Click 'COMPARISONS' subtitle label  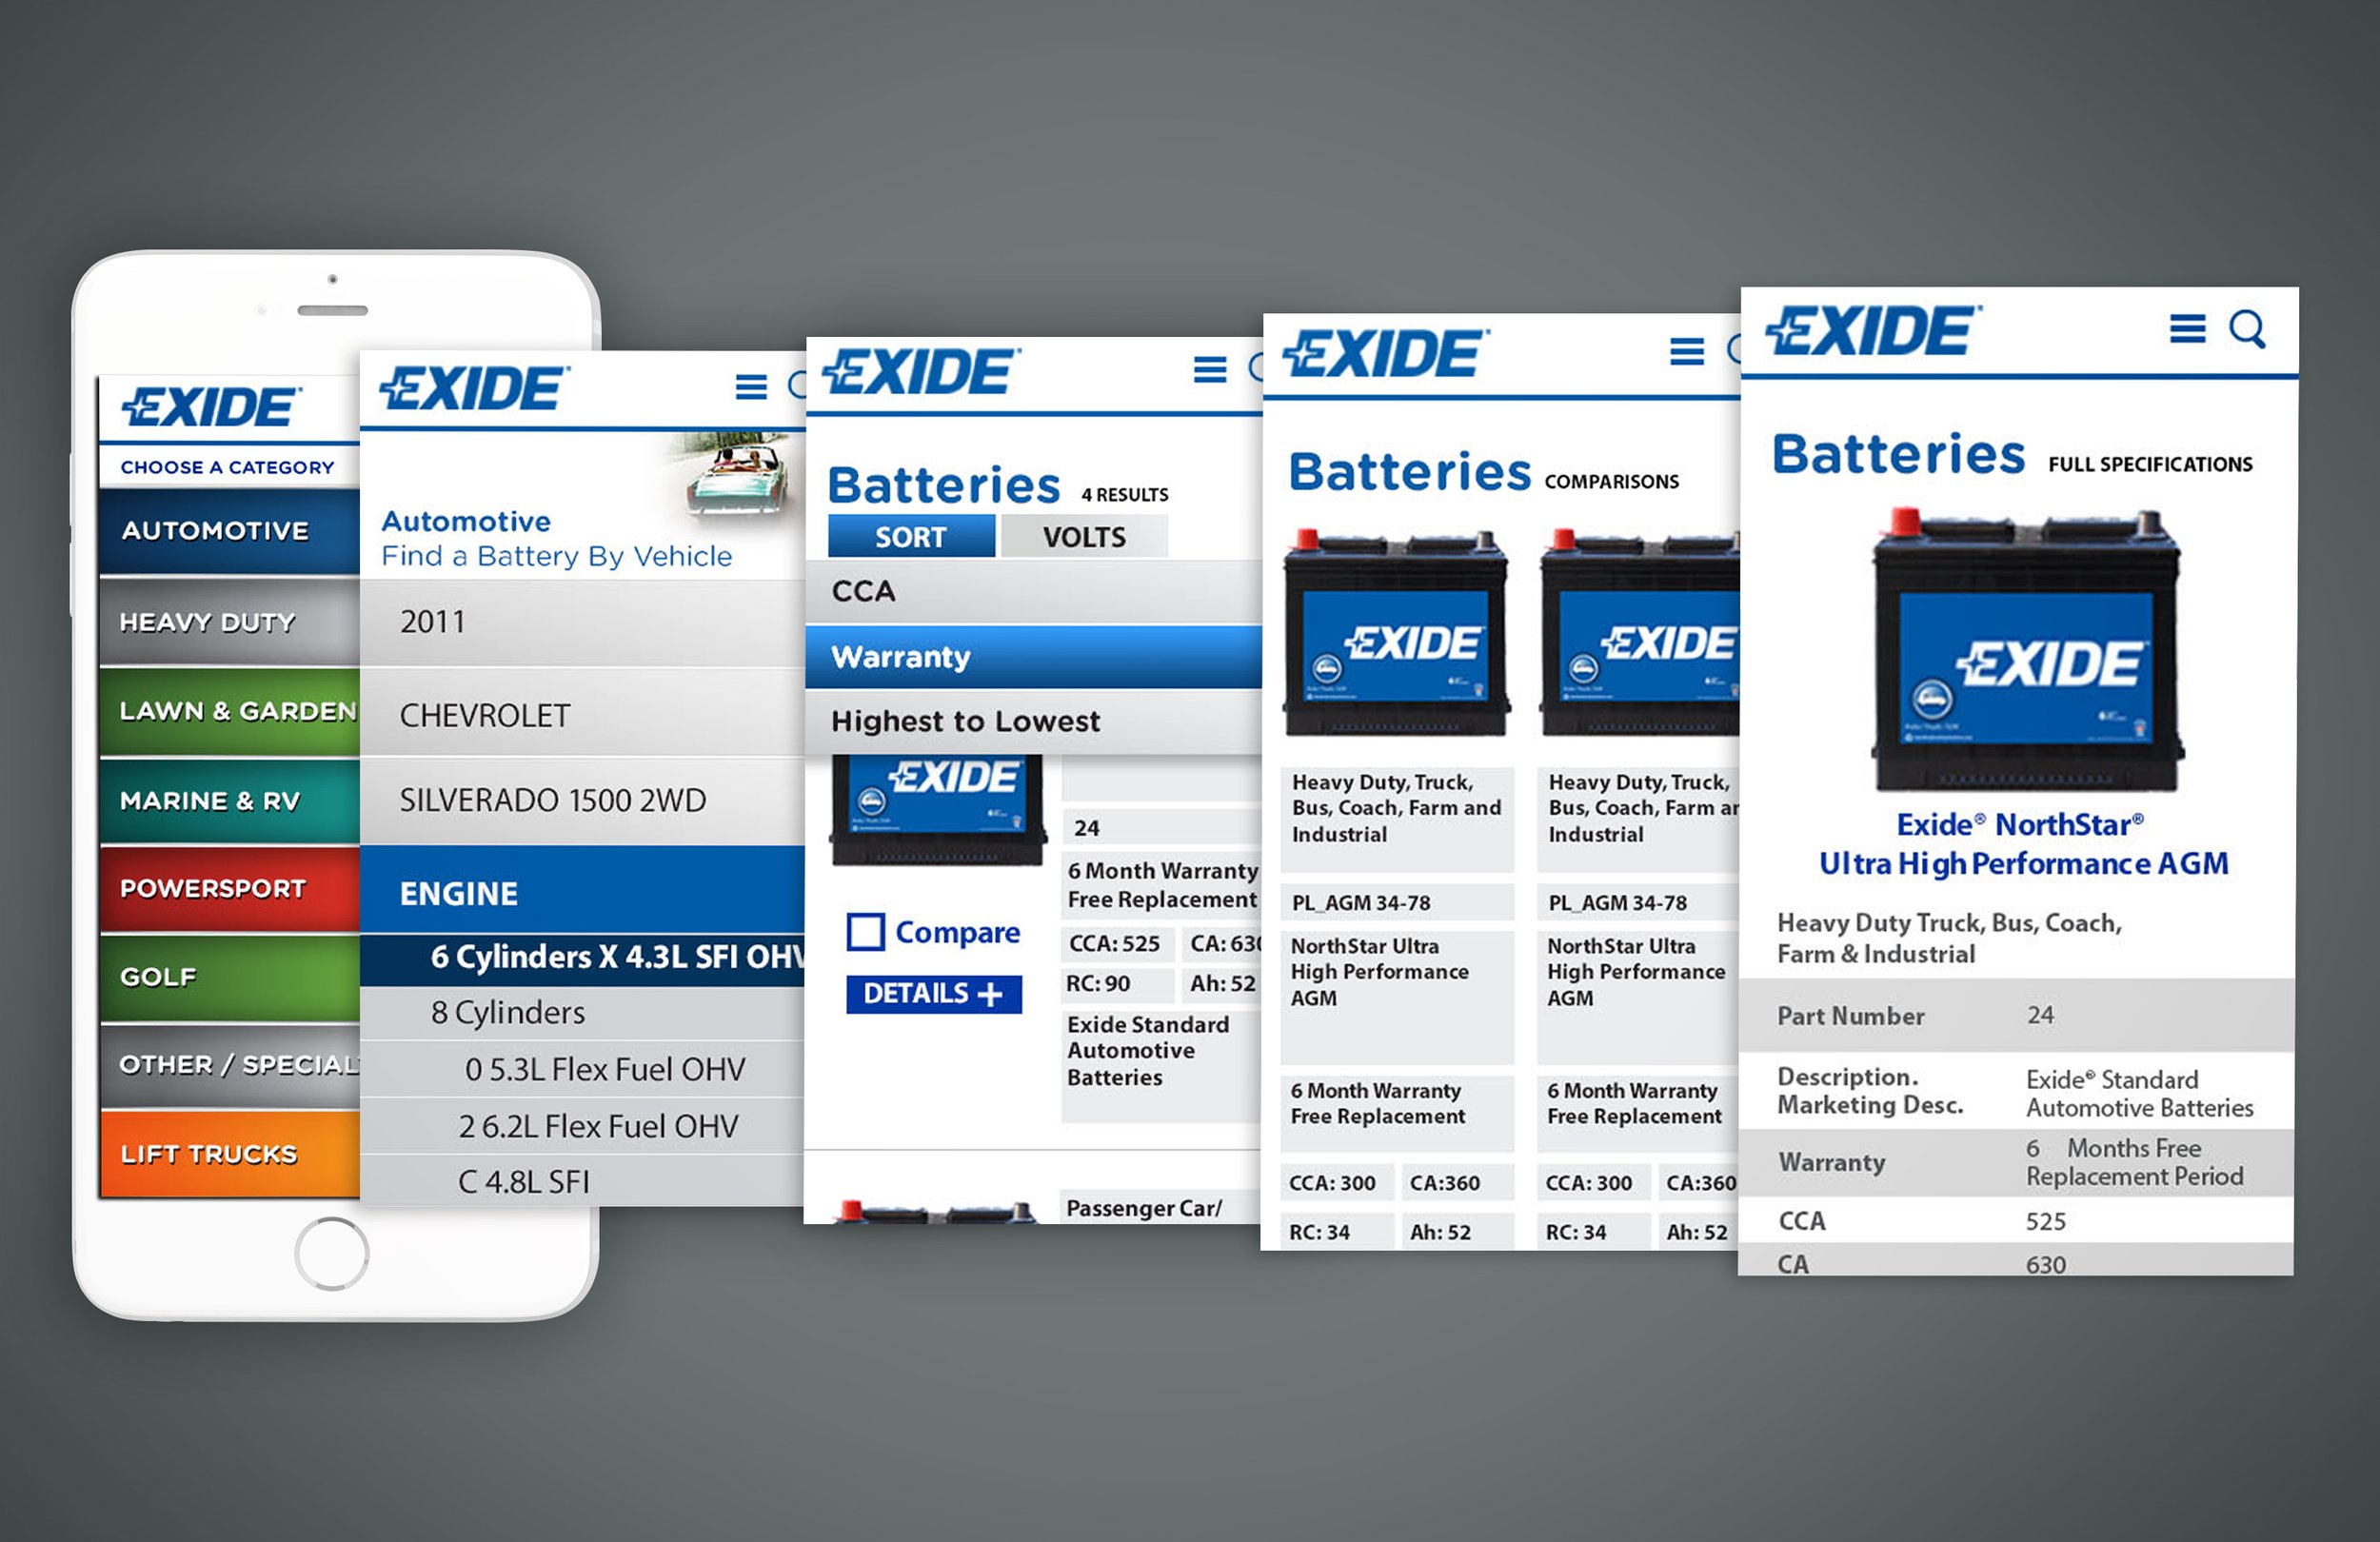[x=1611, y=481]
